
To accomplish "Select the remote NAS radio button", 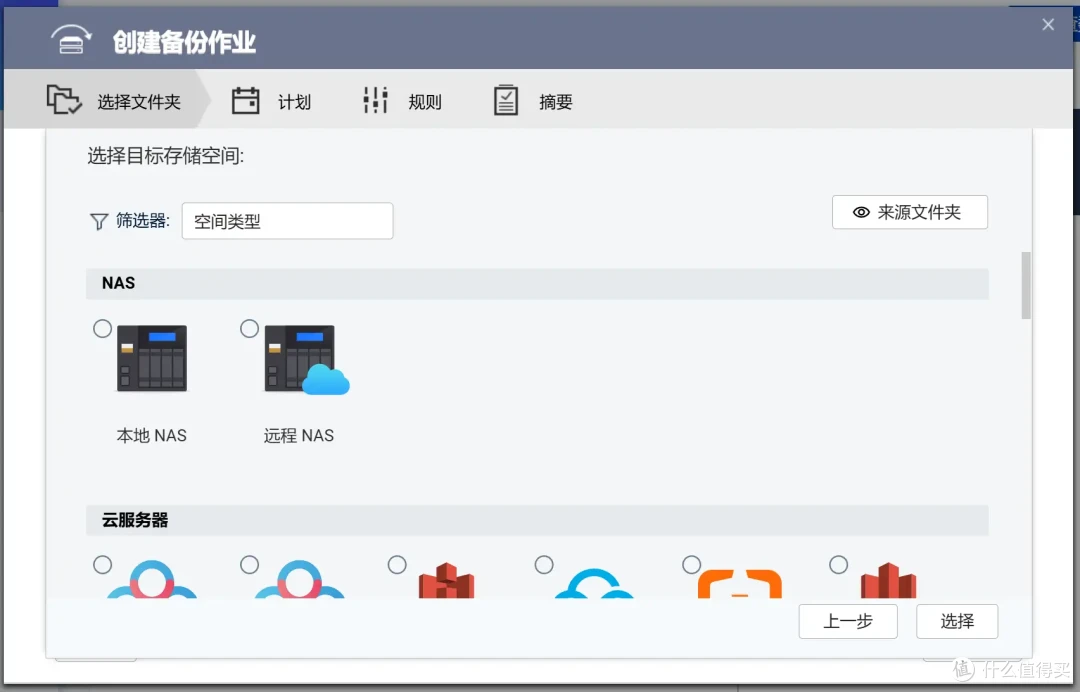I will pyautogui.click(x=249, y=329).
